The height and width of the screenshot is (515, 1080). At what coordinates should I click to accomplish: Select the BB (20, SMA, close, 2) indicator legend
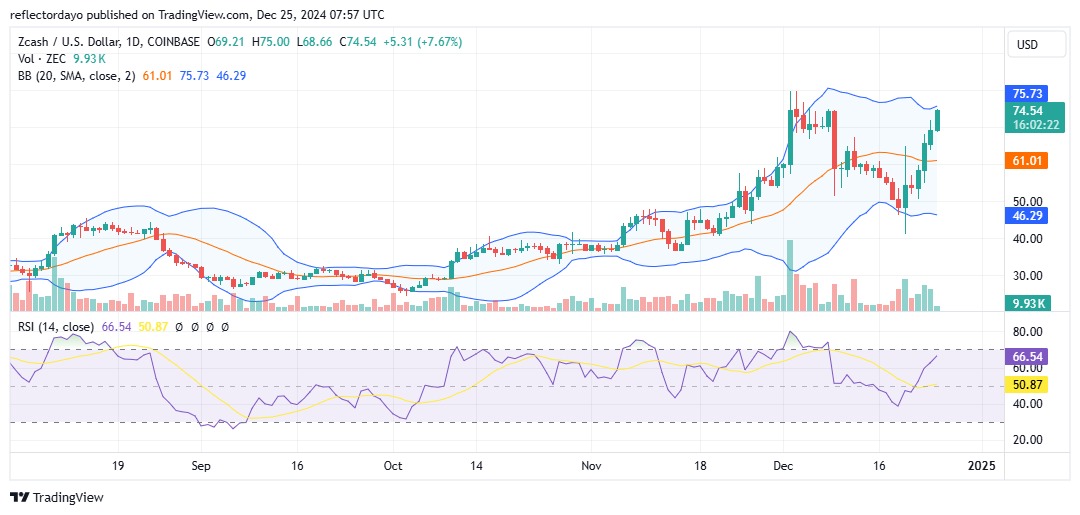coord(76,76)
